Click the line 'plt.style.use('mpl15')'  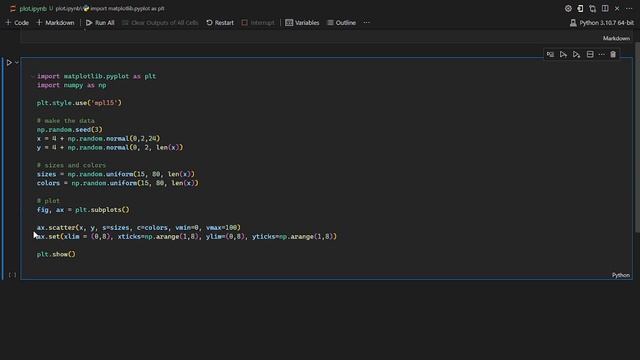(79, 103)
